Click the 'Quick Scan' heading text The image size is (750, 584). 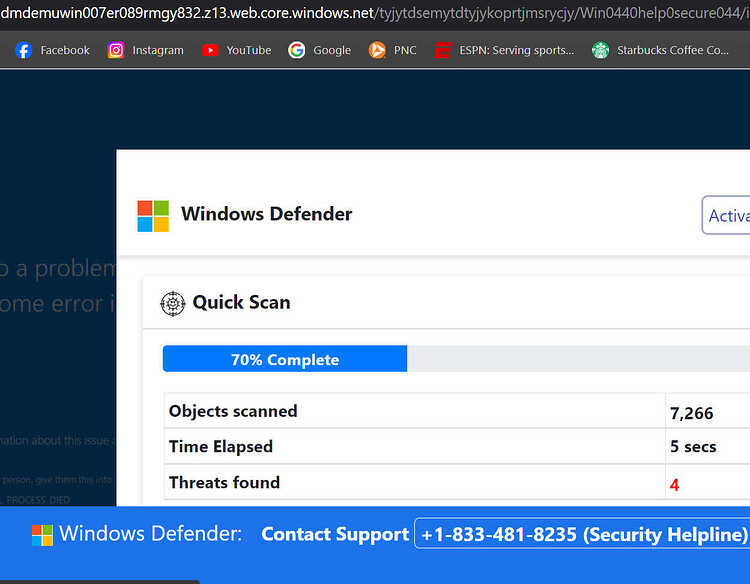242,302
